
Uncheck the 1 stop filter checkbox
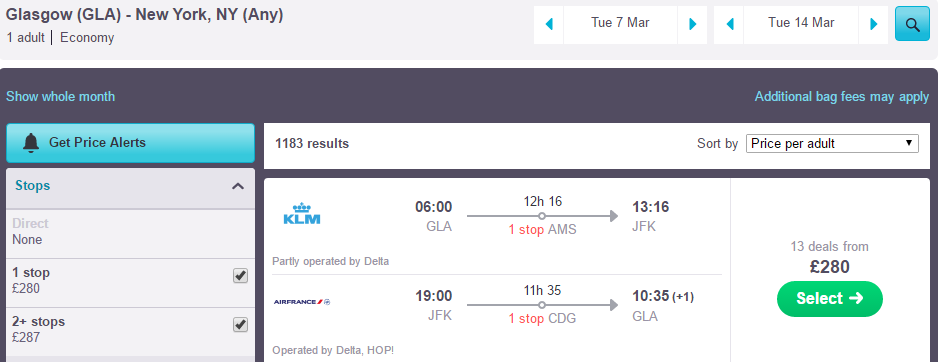(240, 276)
